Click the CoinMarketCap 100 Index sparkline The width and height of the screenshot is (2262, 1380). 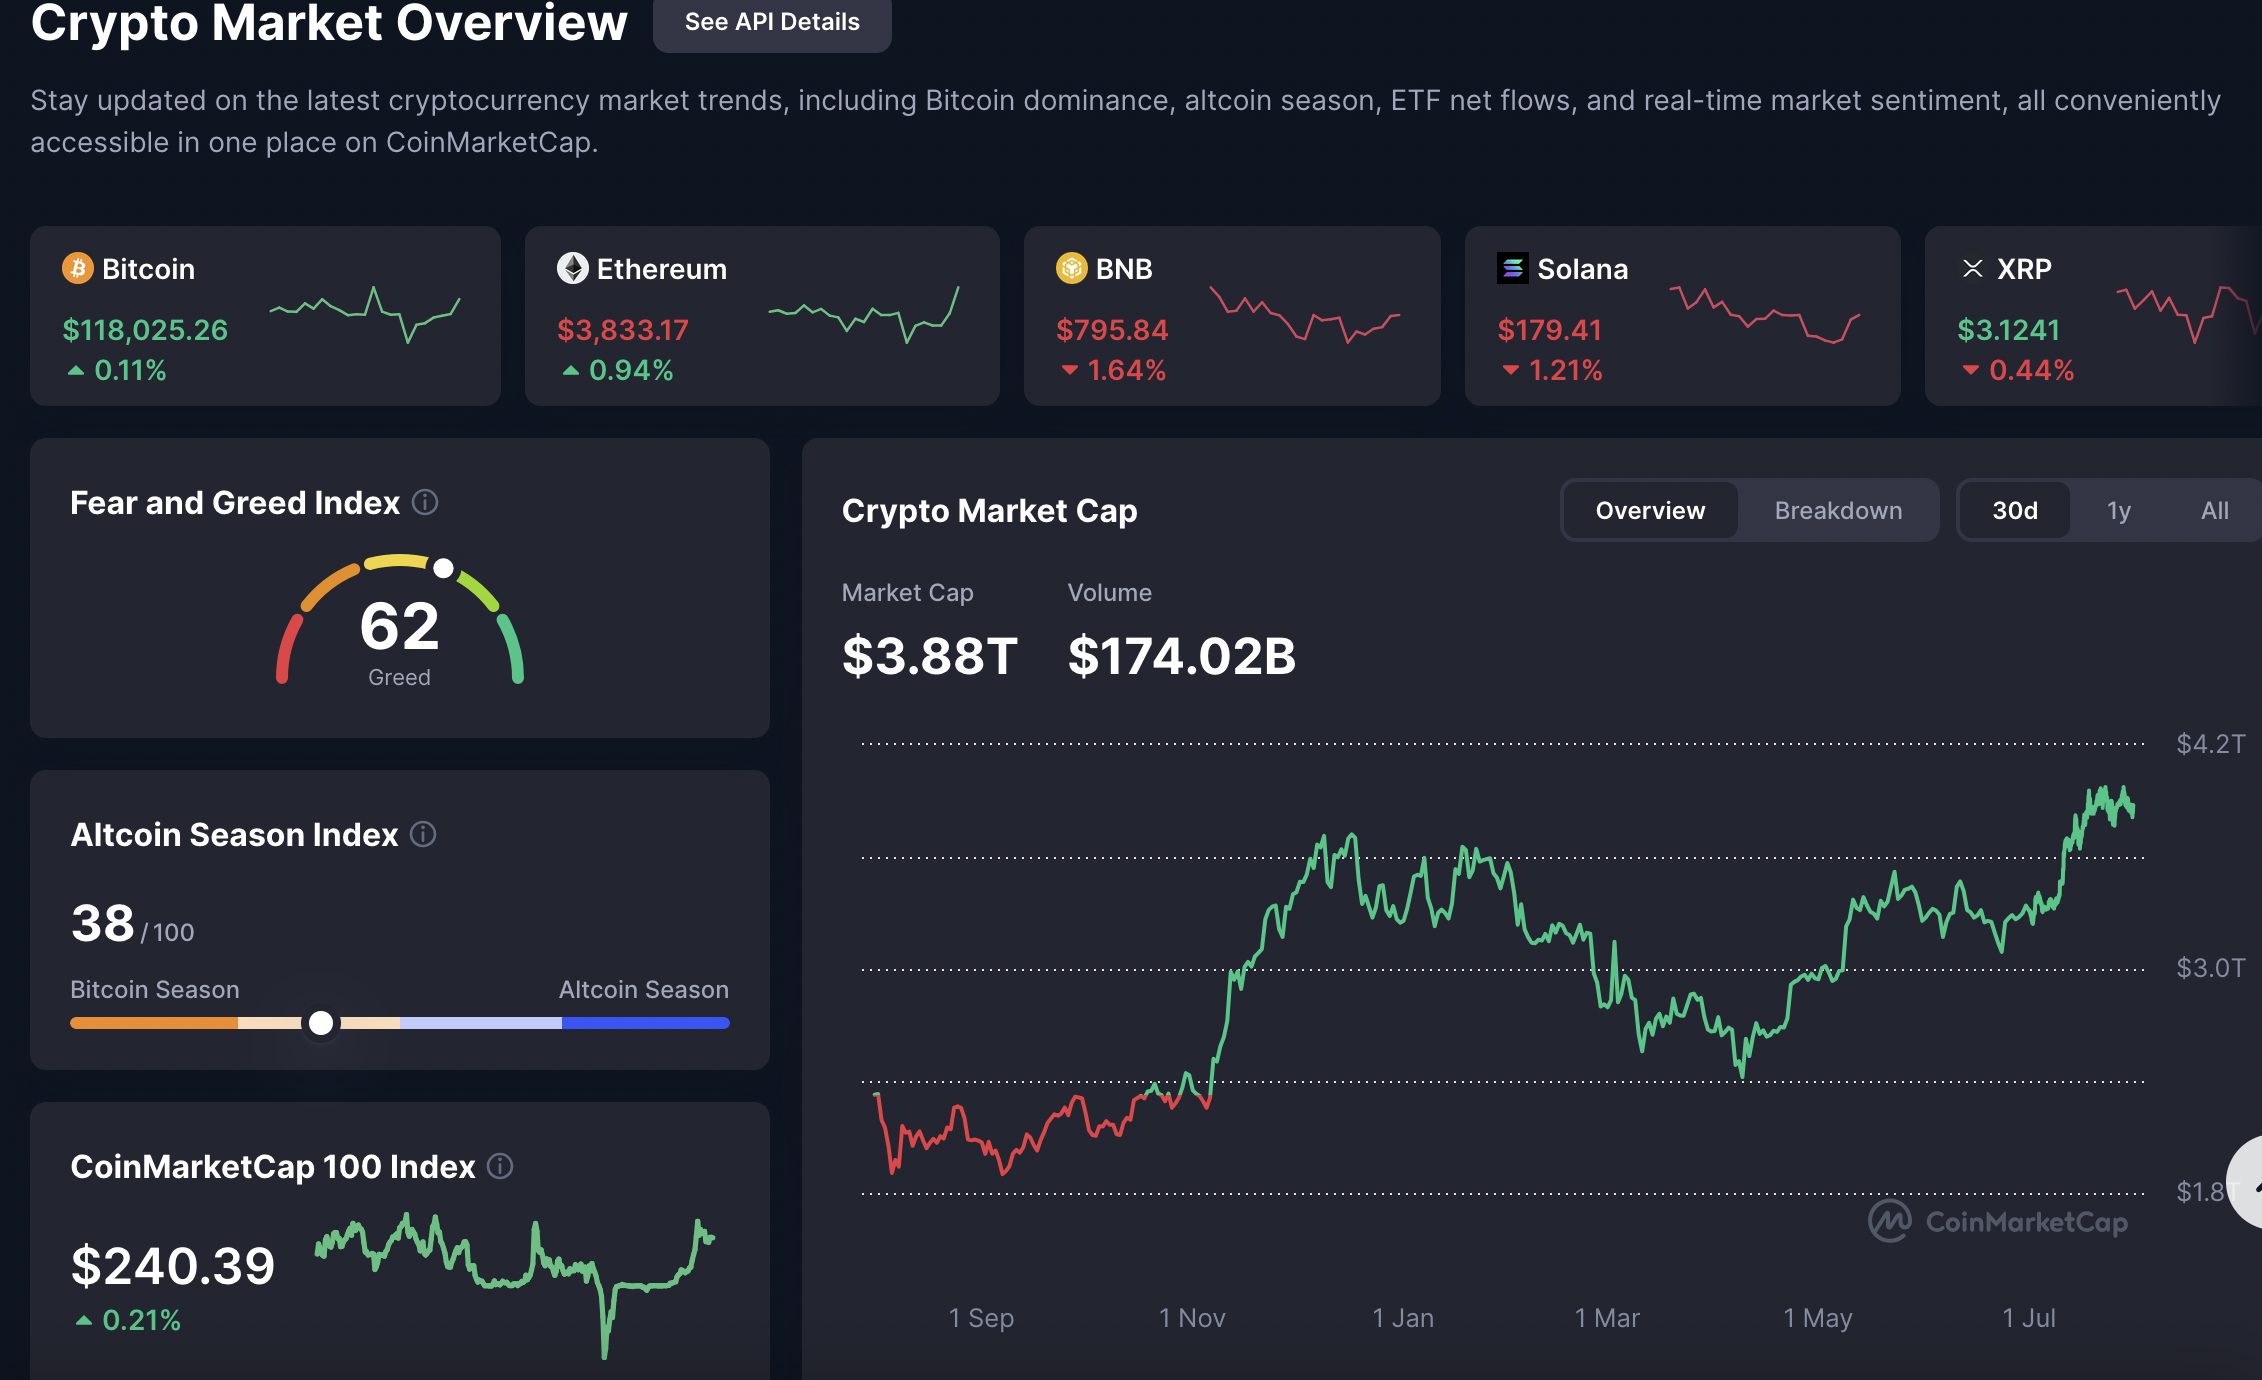point(515,1285)
